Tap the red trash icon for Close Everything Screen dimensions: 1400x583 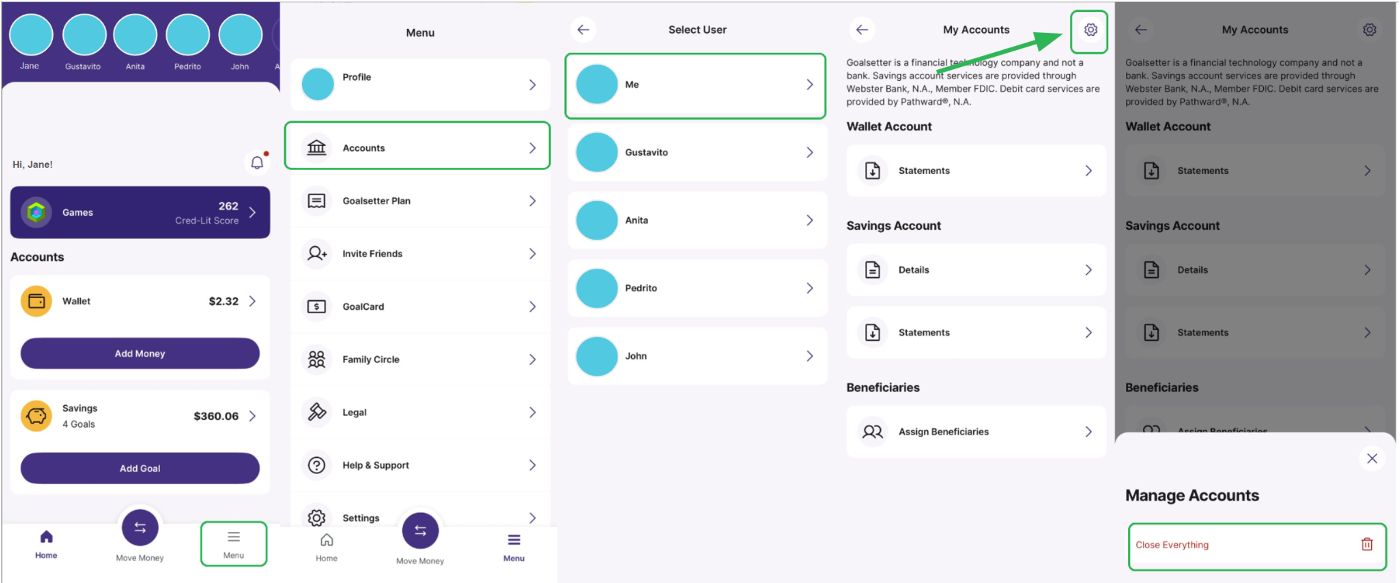pyautogui.click(x=1366, y=545)
